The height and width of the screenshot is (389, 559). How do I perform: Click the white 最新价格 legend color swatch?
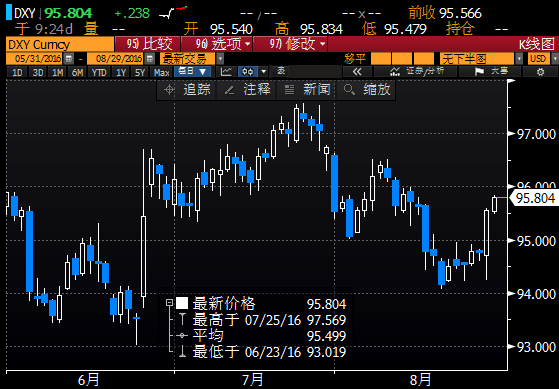click(182, 303)
